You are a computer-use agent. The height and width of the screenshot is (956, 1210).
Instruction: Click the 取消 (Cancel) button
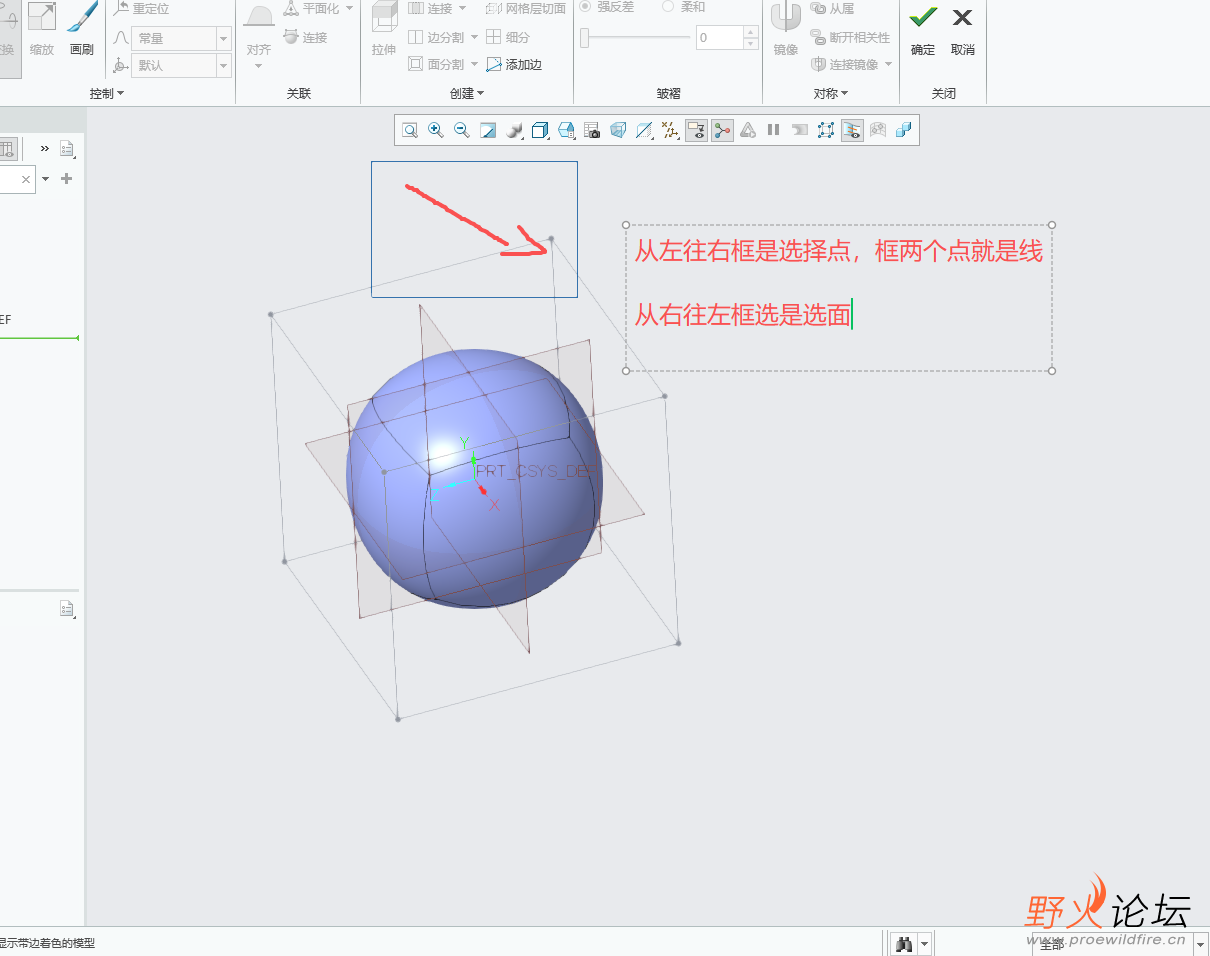(x=962, y=30)
